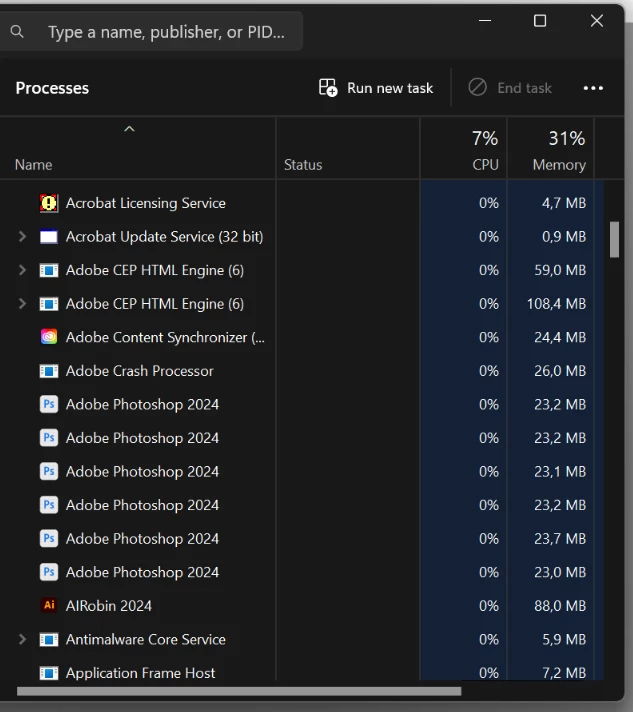This screenshot has height=712, width=633.
Task: Expand Adobe CEP HTML Engine using 59,0 MB
Action: tap(22, 270)
